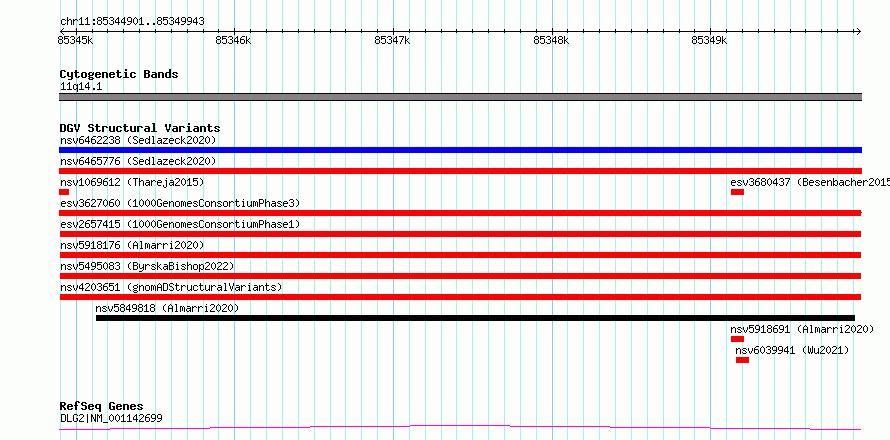Click the 85345k ruler tick label
The height and width of the screenshot is (440, 890).
[75, 40]
